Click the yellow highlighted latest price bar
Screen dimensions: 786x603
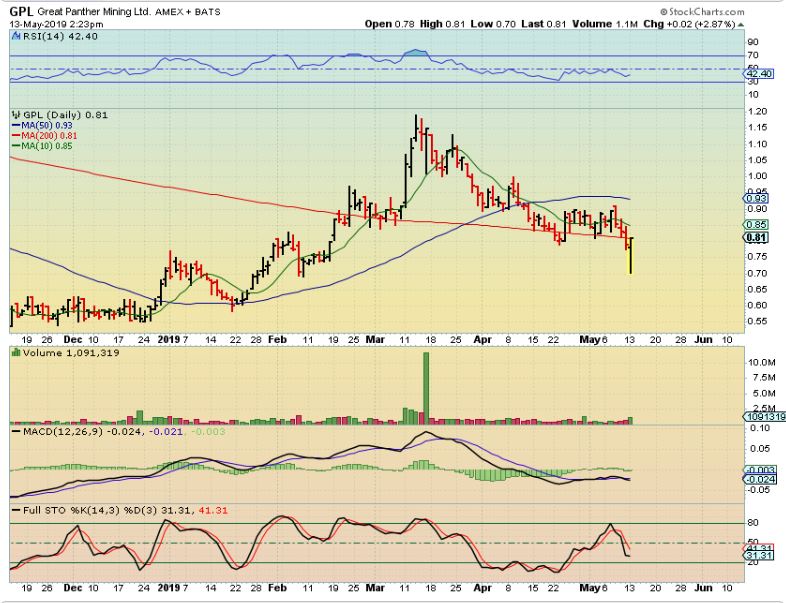coord(630,256)
